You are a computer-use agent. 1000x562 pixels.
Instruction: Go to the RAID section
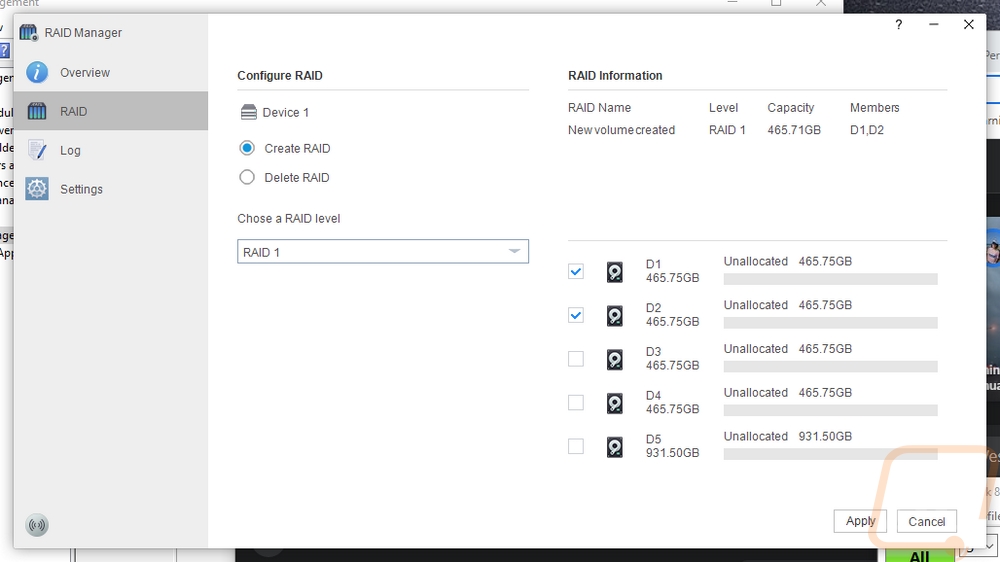tap(111, 111)
